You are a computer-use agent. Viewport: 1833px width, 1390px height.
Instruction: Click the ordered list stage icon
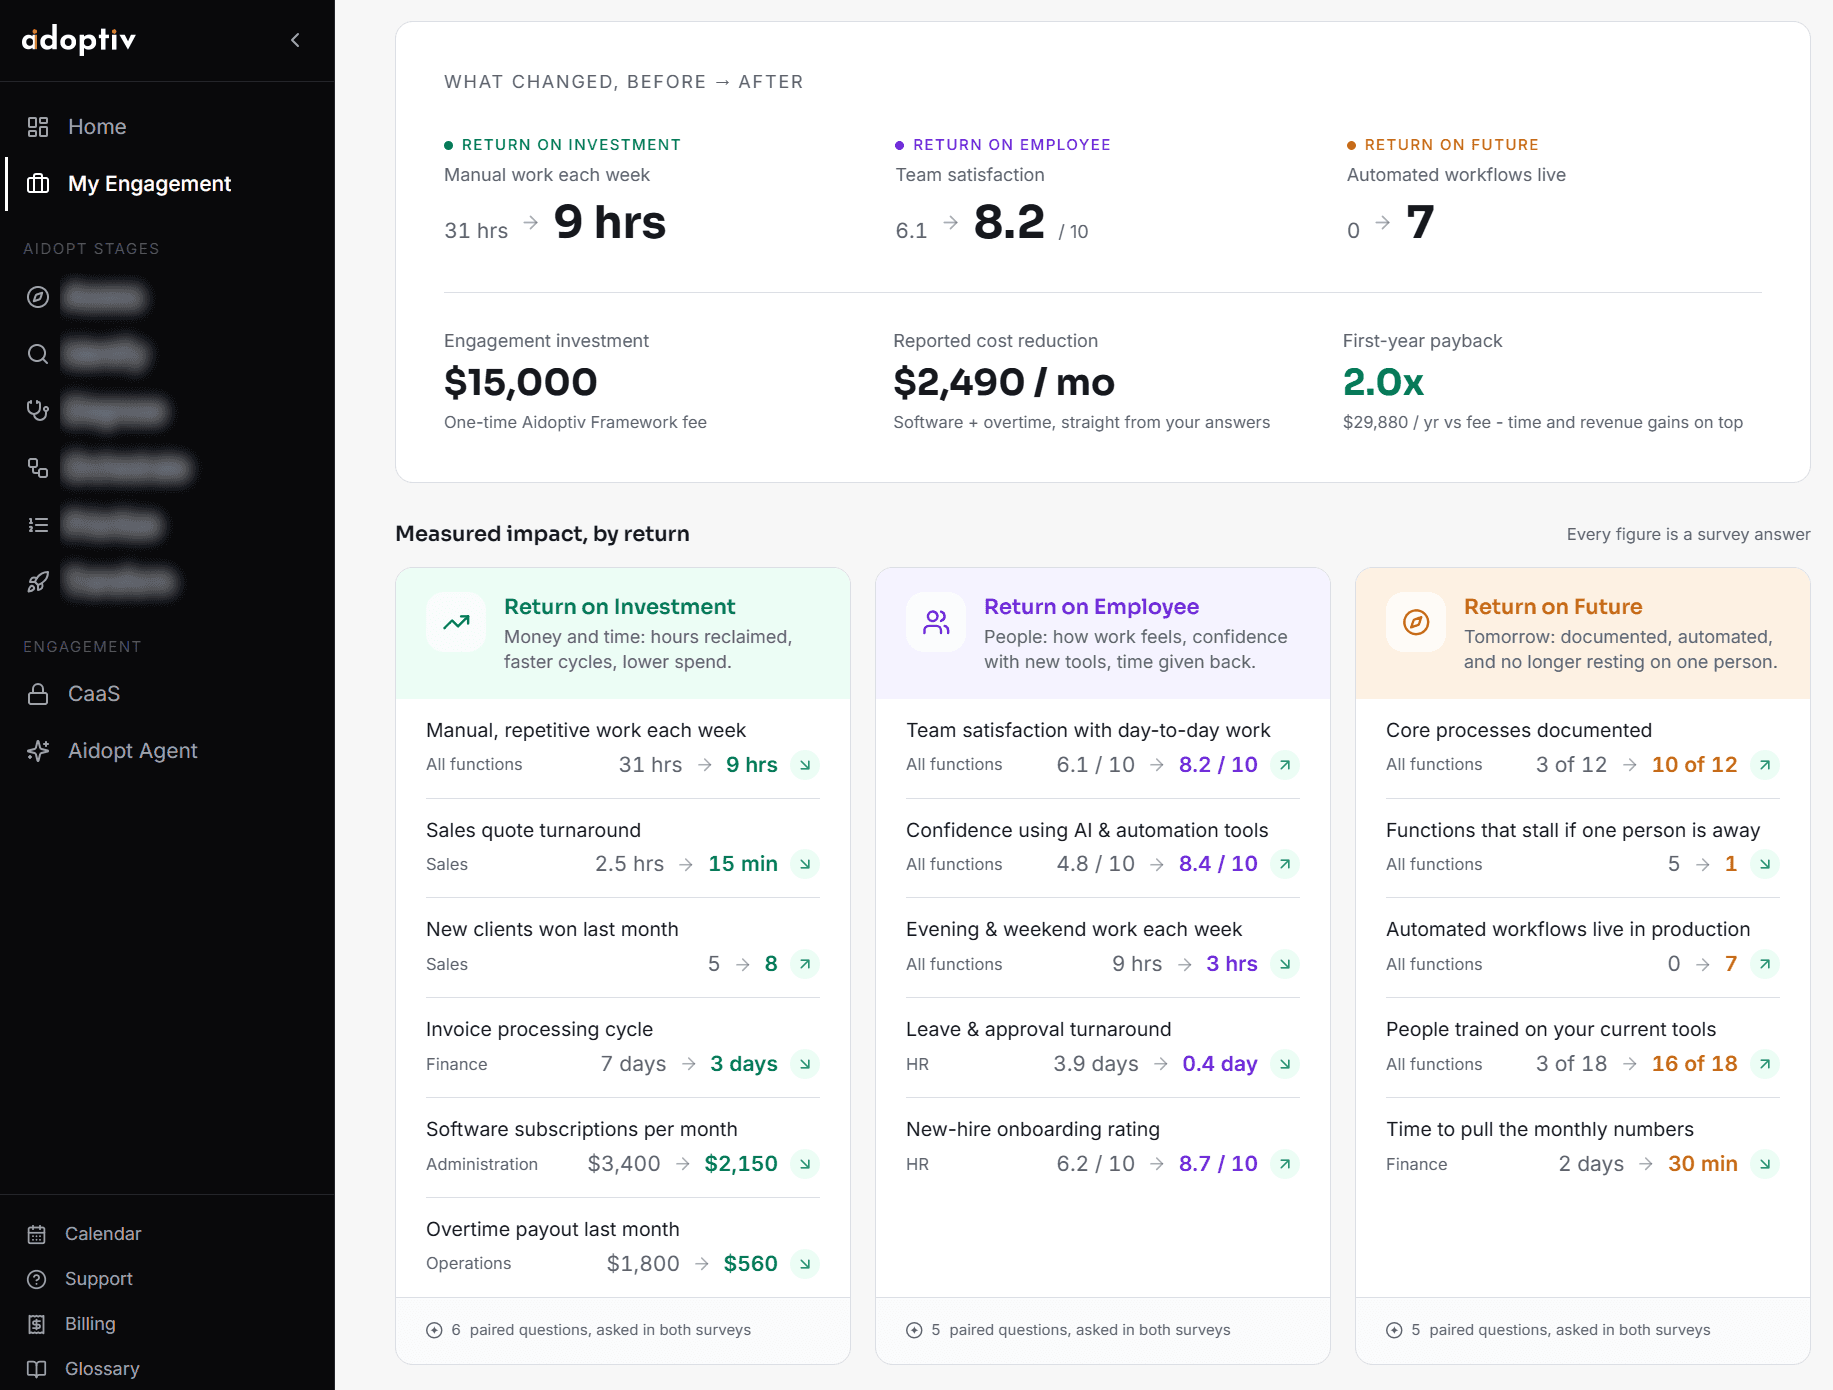[38, 524]
